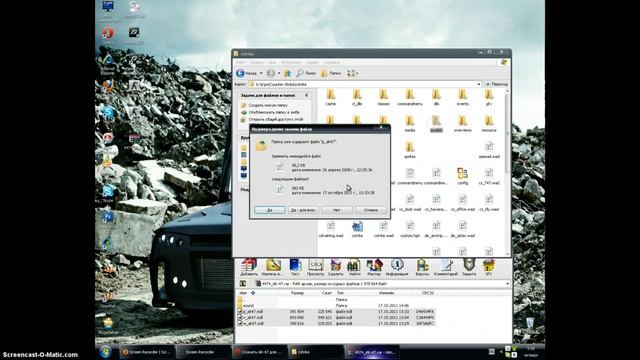Expand the Explorer address bar dropdown
This screenshot has height=360, width=640.
pyautogui.click(x=479, y=84)
